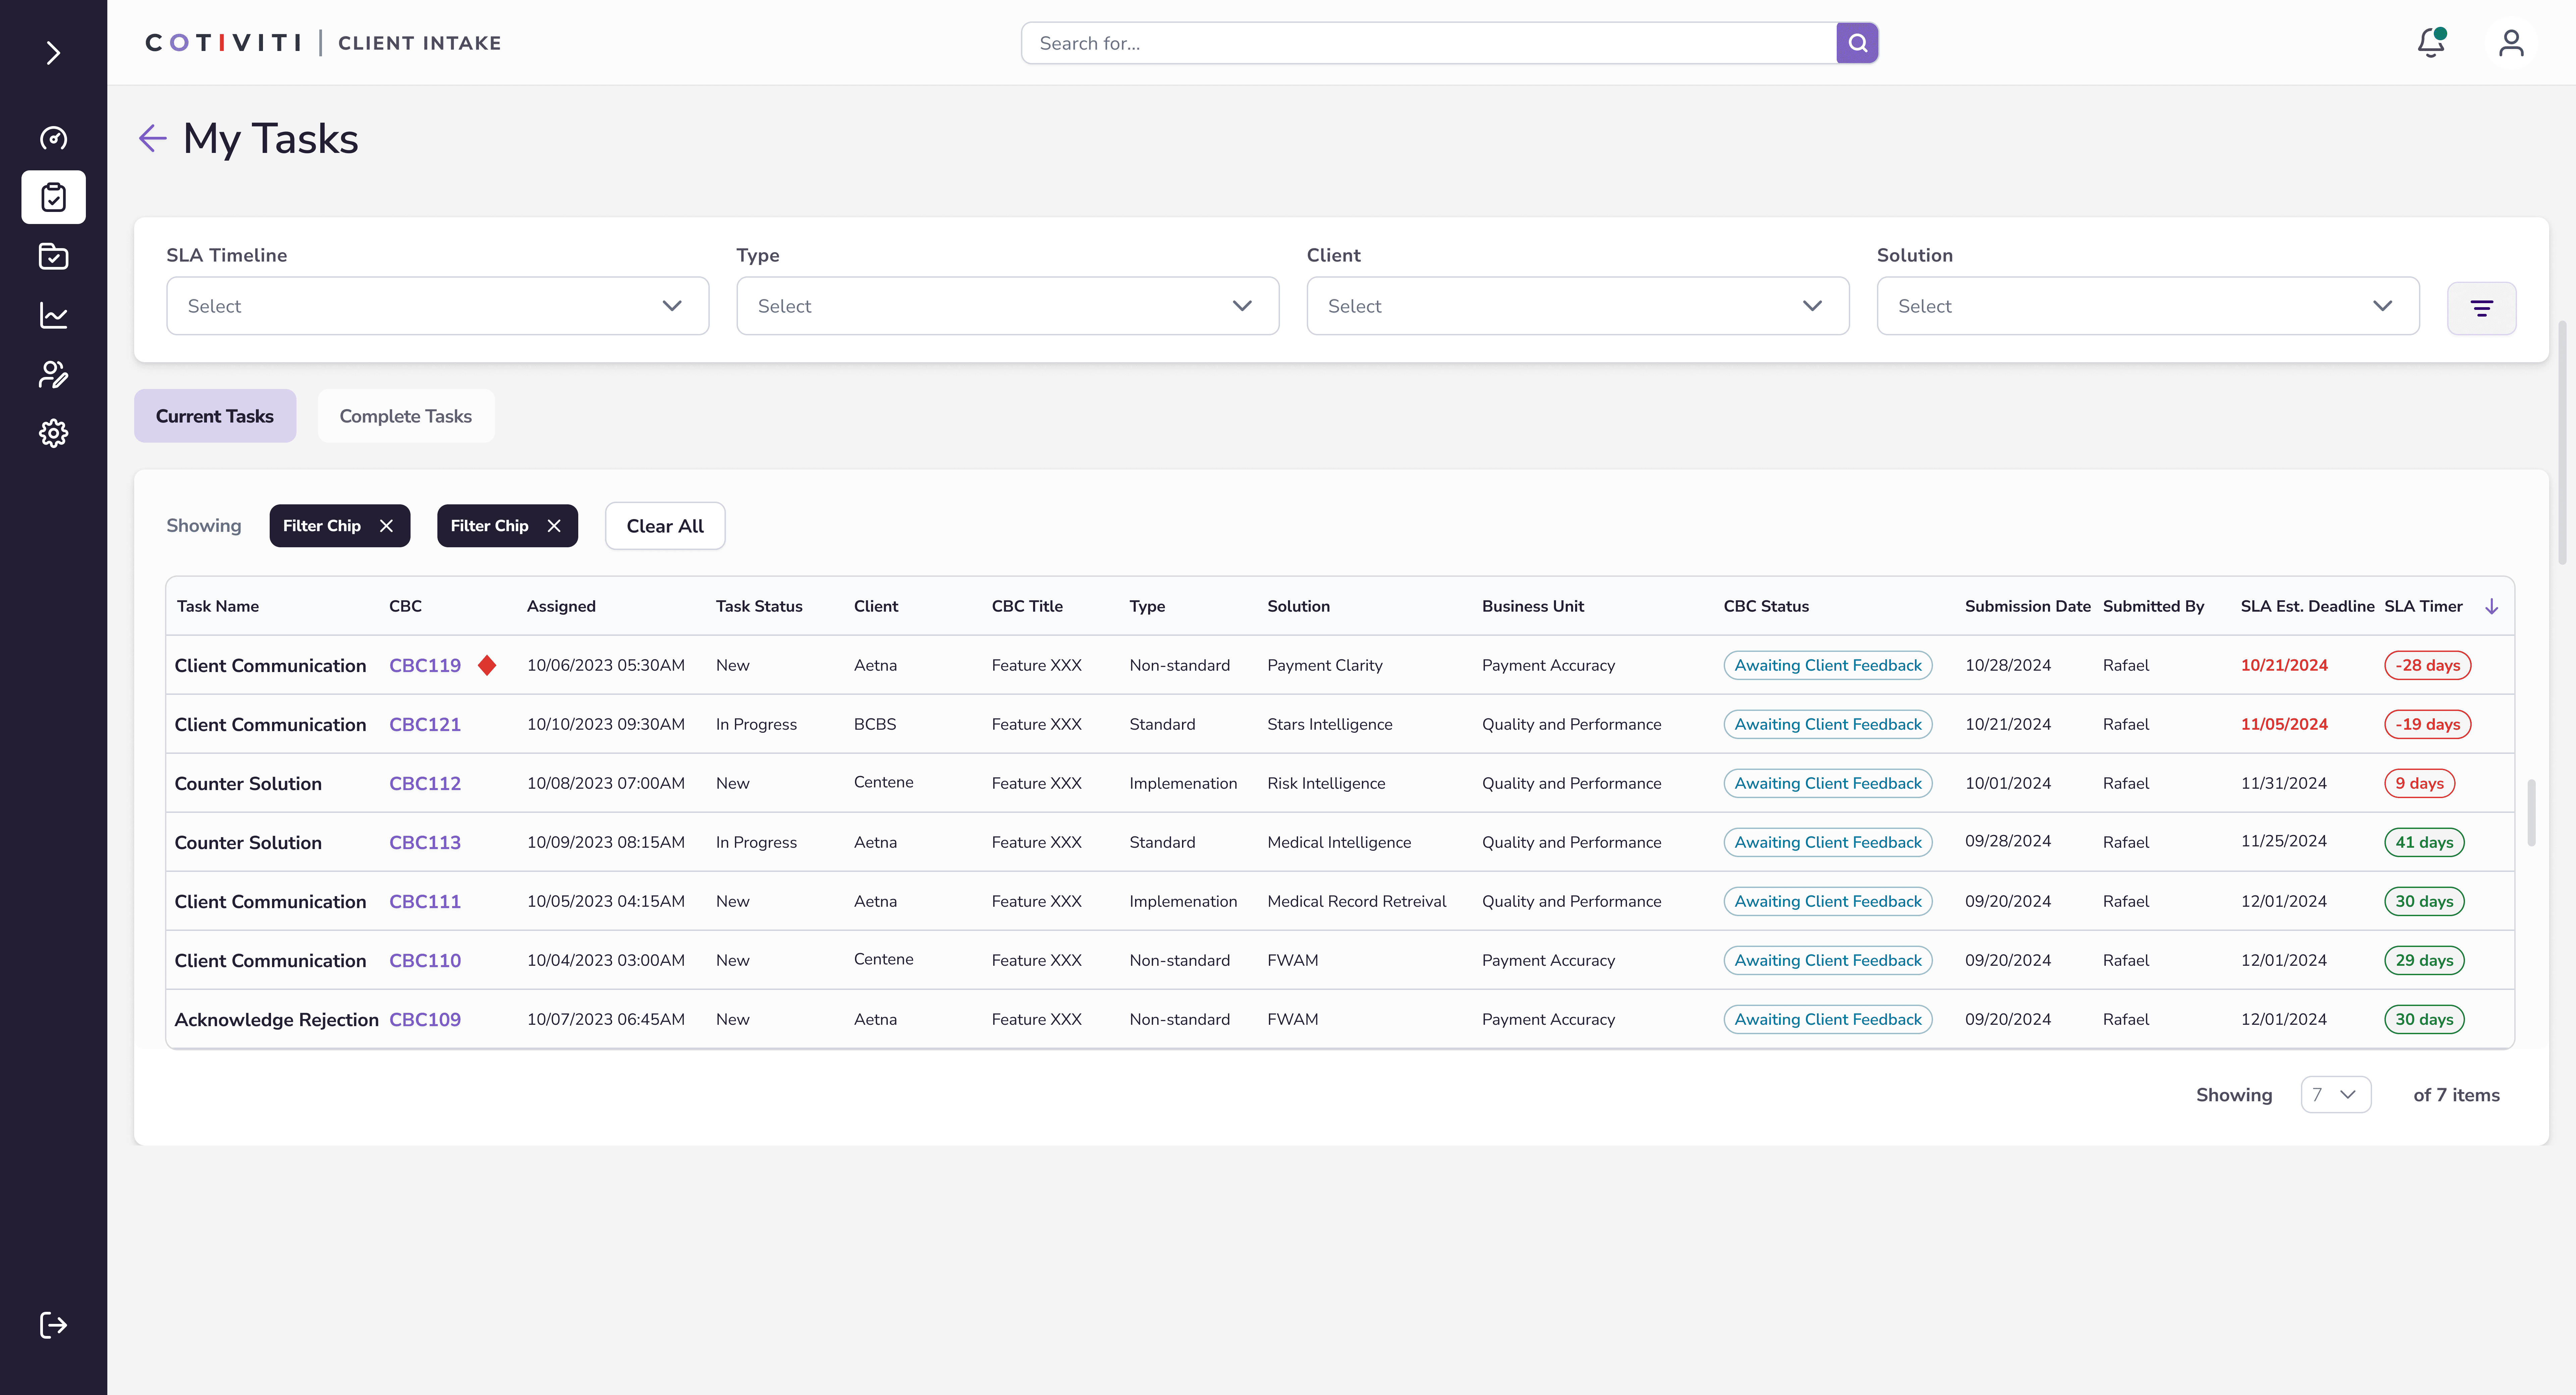Open the dashboard gauge icon in sidebar
This screenshot has height=1395, width=2576.
coord(53,138)
